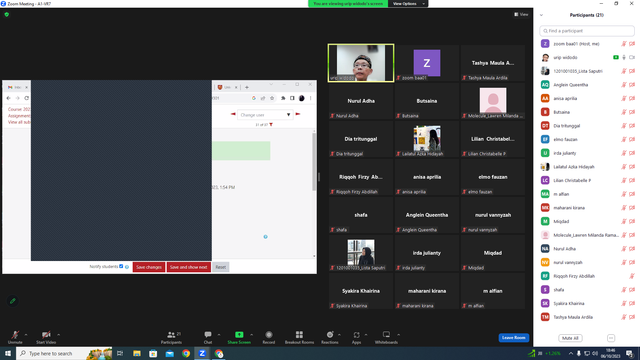Click the red previous-user arrow in shared page
Image resolution: width=640 pixels, height=360 pixels.
click(233, 114)
